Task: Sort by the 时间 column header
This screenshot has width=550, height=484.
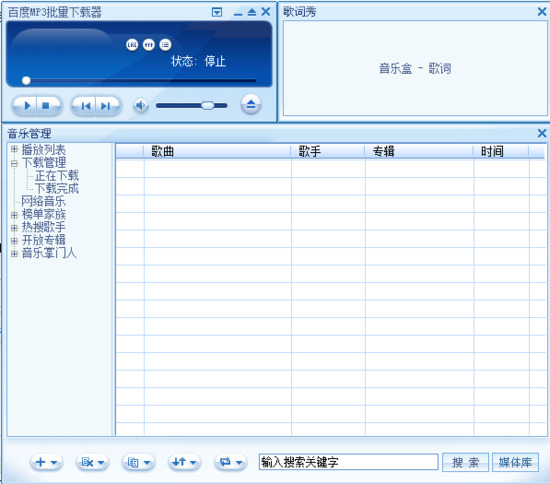Action: click(501, 152)
